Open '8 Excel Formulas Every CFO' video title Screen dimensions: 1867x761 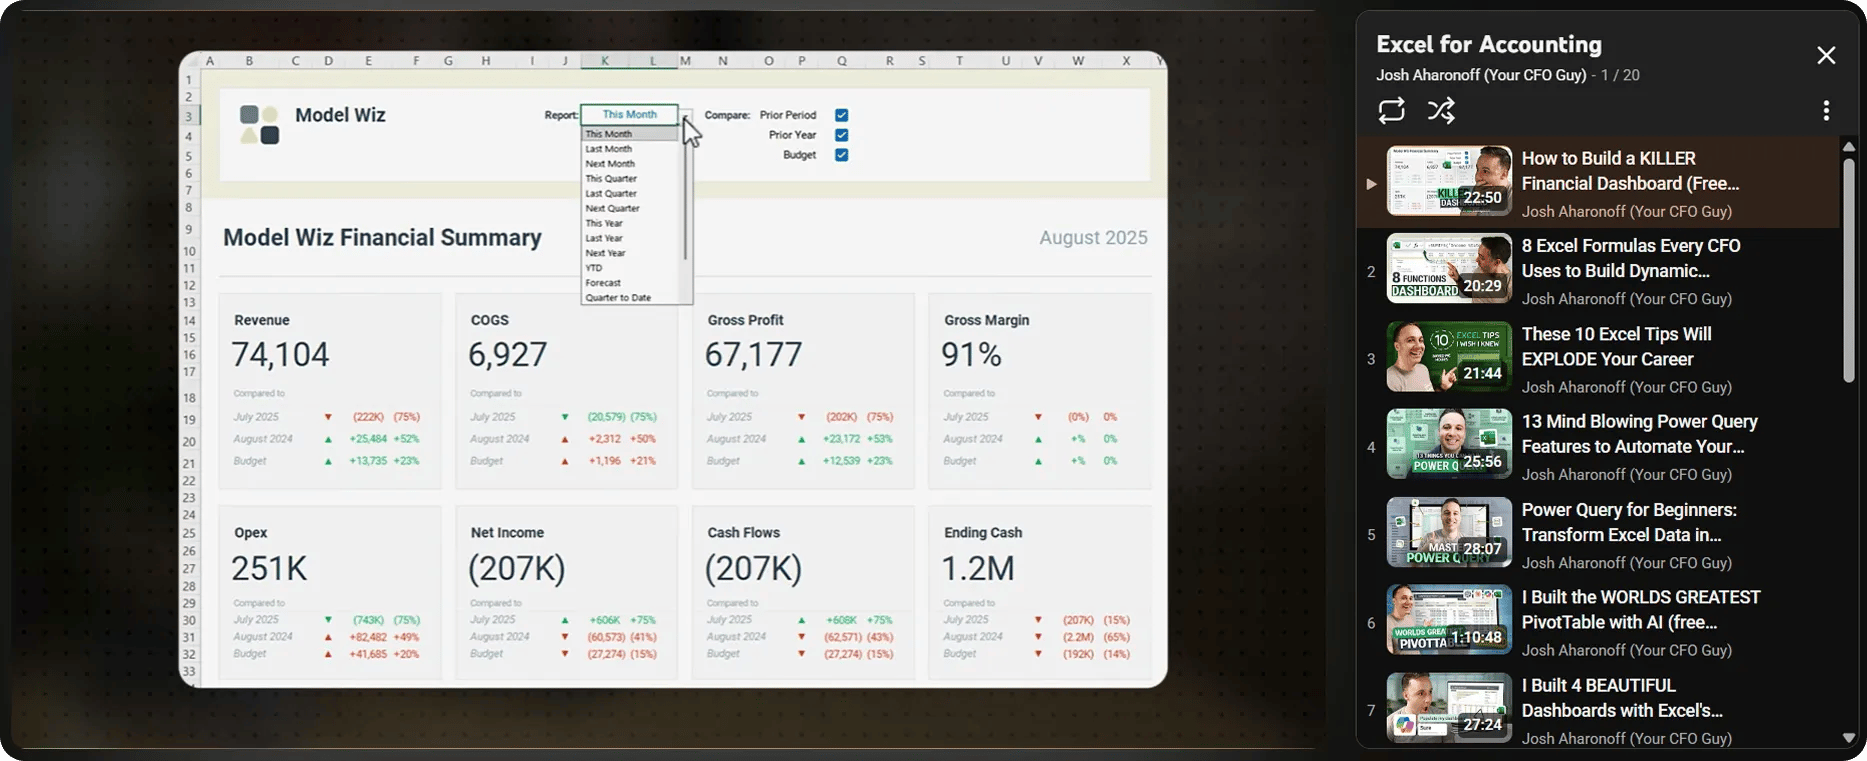pos(1630,258)
